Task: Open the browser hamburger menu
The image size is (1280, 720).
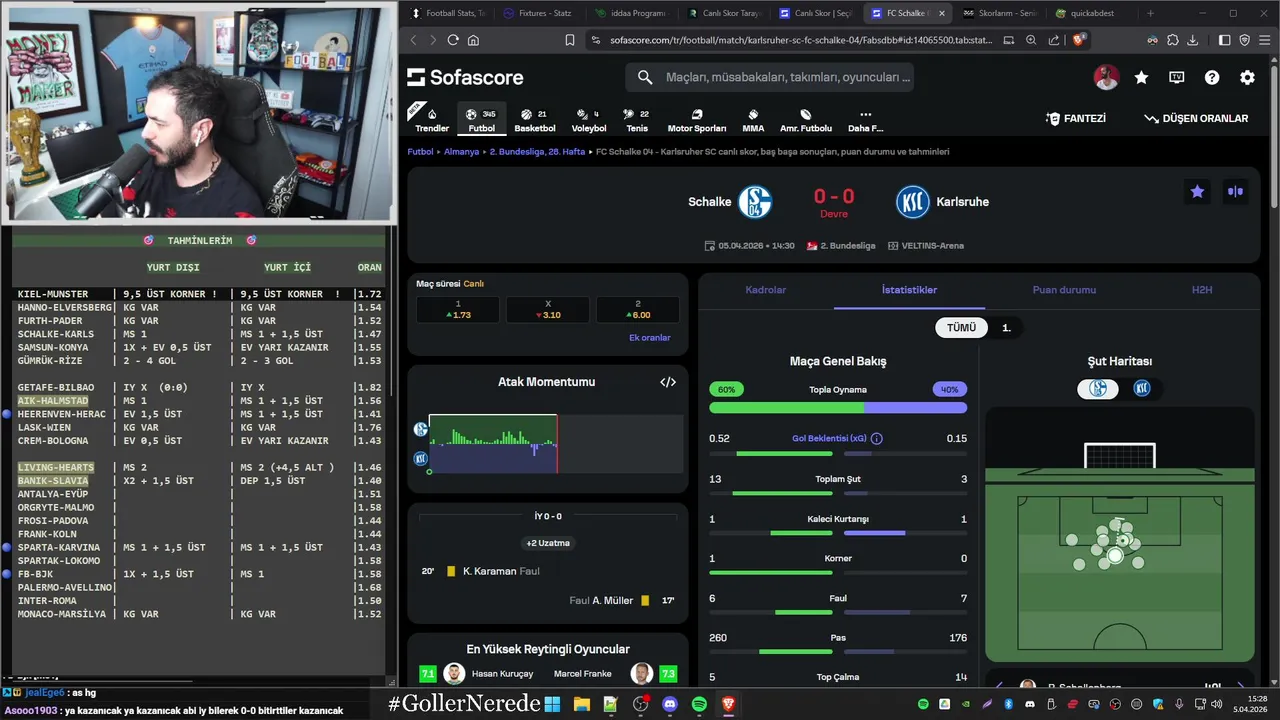Action: pos(1264,40)
